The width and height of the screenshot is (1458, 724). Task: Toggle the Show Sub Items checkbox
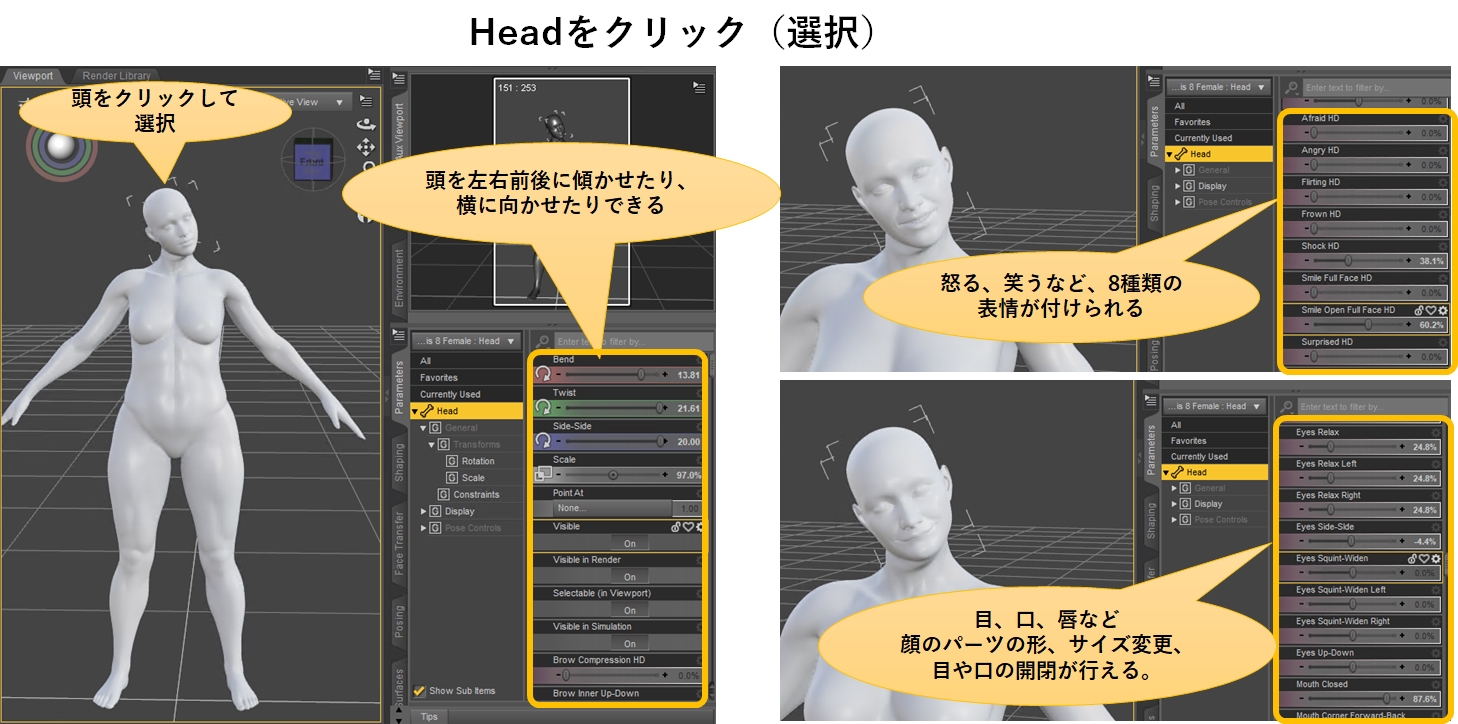click(x=420, y=691)
